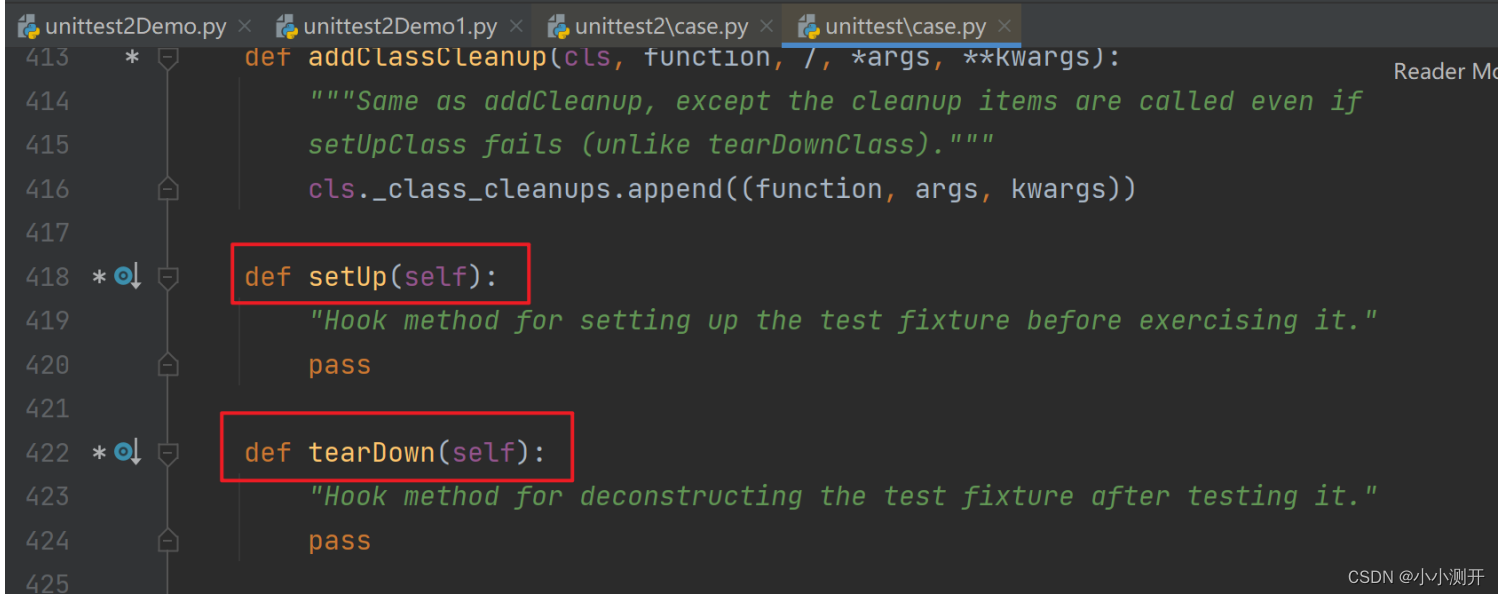
Task: Close the unittest2Demo1.py tab
Action: click(516, 25)
